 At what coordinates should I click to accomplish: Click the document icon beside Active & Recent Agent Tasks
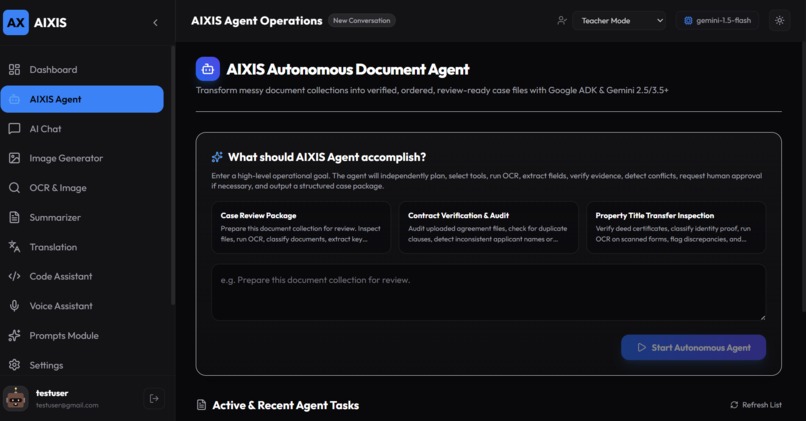pyautogui.click(x=202, y=405)
